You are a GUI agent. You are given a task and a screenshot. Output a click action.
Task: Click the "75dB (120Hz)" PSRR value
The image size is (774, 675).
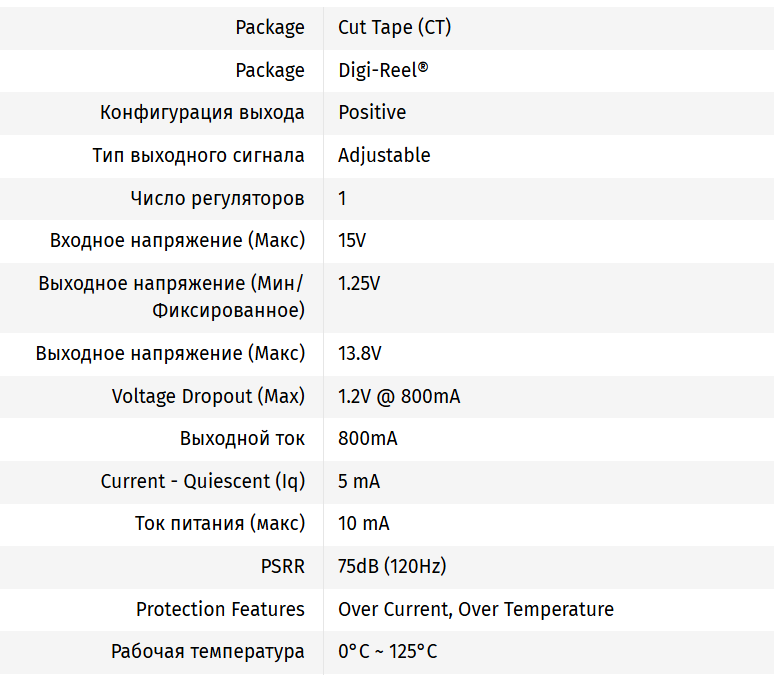[392, 567]
